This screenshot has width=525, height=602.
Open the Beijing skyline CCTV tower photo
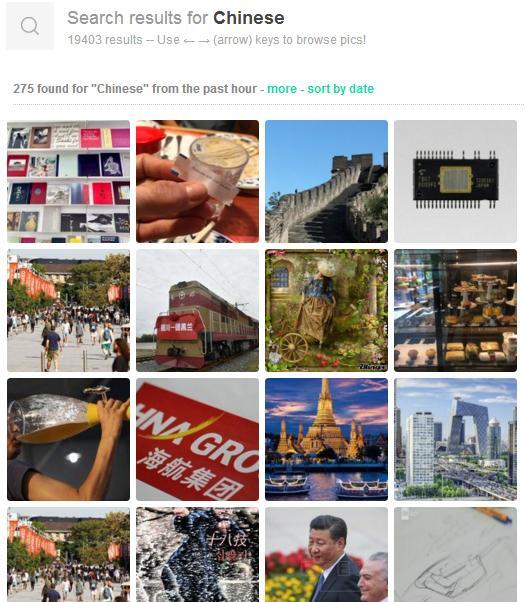(455, 439)
